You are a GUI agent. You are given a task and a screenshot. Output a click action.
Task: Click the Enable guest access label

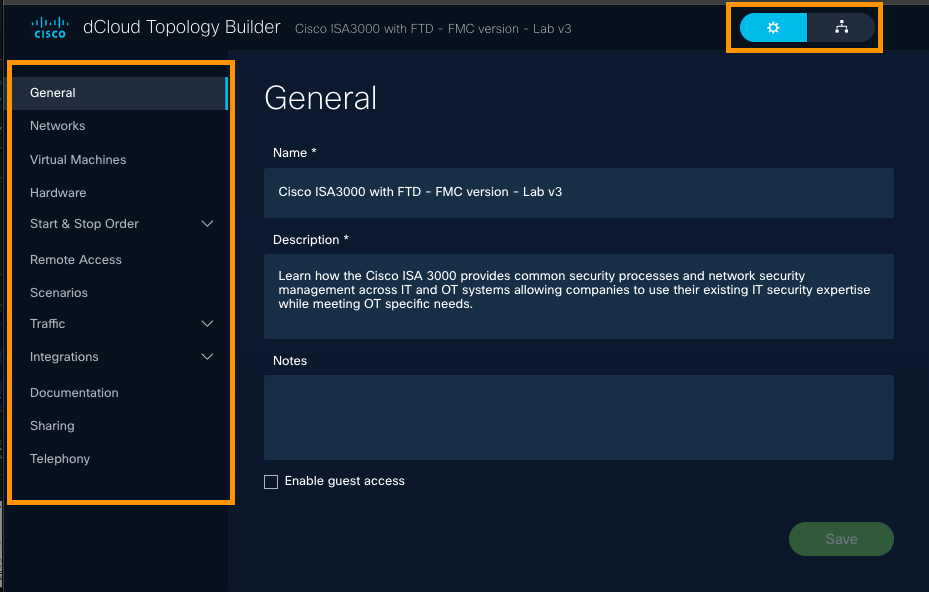coord(345,481)
